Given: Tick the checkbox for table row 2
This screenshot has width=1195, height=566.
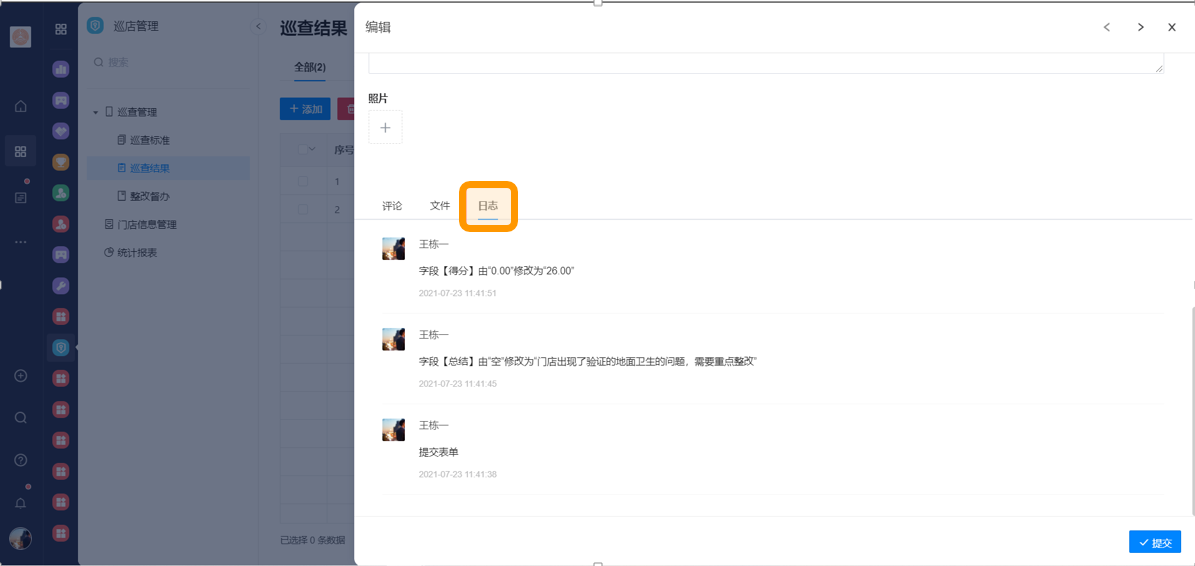Looking at the screenshot, I should pos(303,209).
